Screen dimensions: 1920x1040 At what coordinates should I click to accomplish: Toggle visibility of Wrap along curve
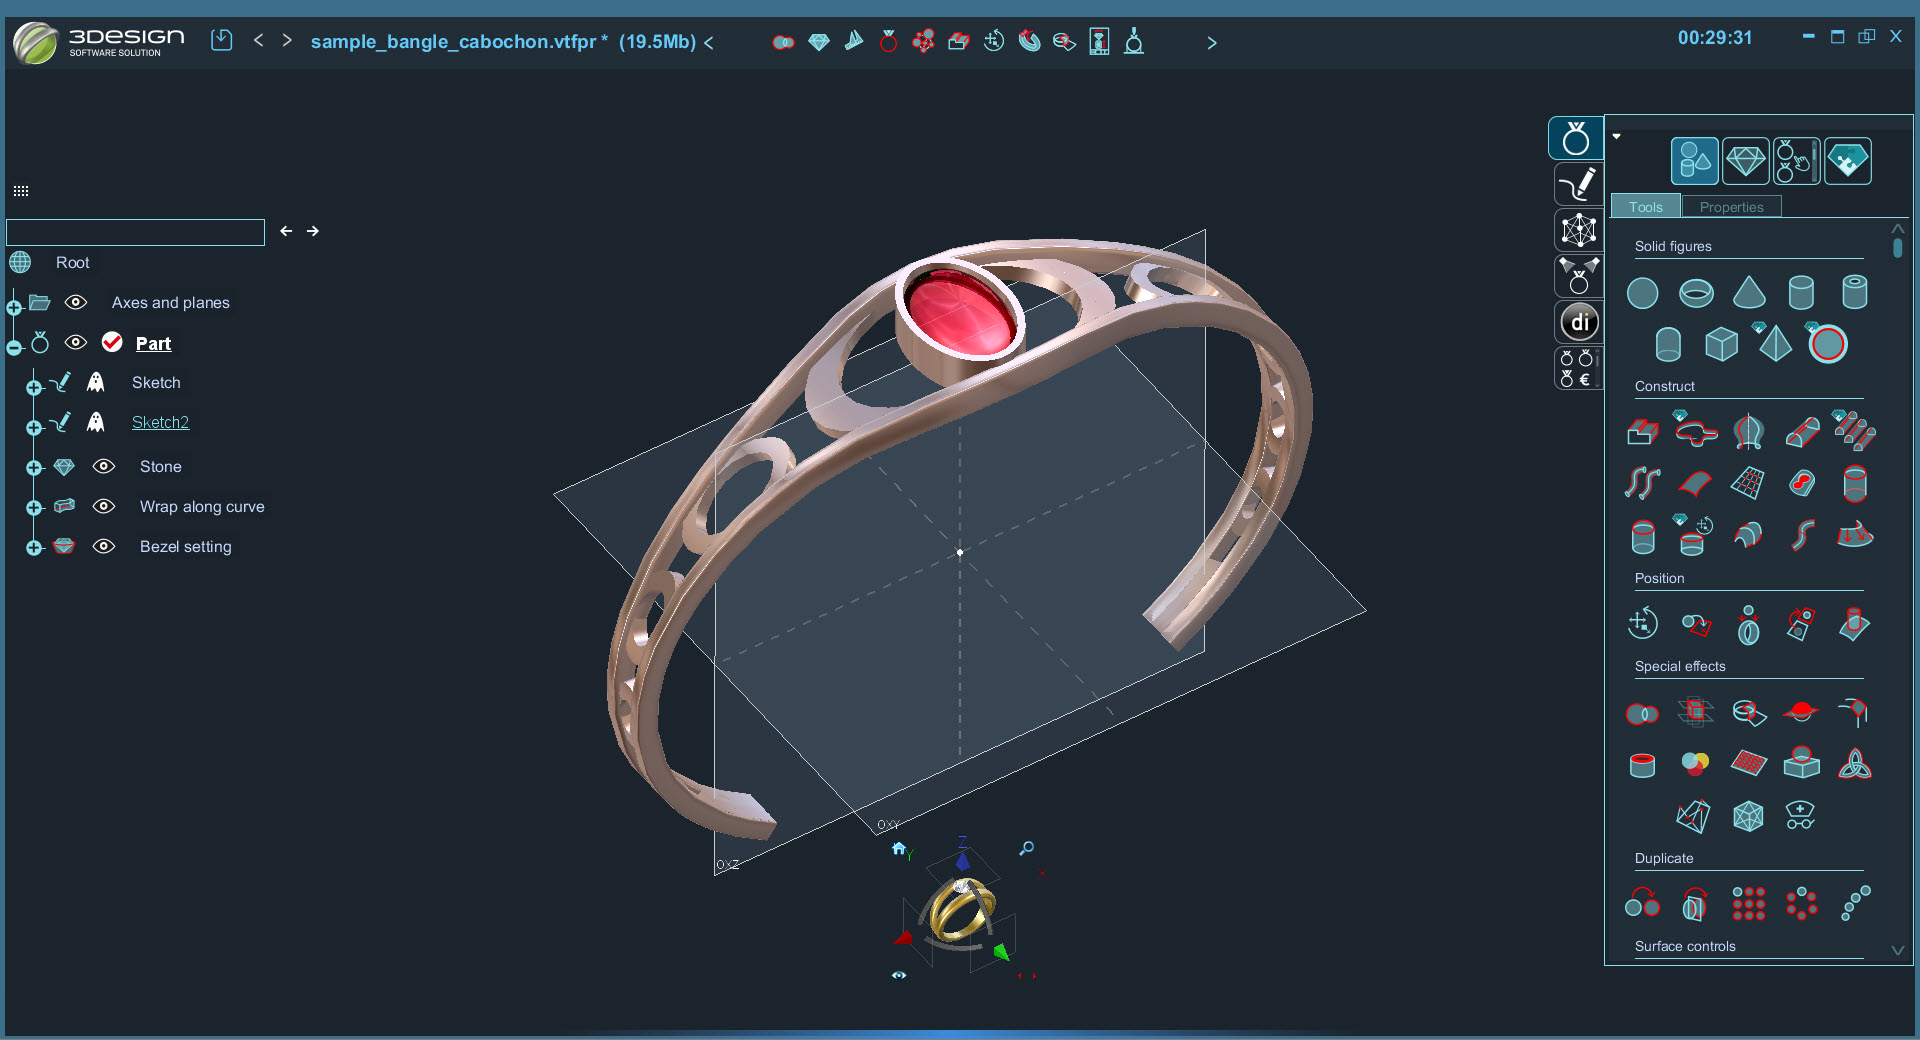[104, 506]
